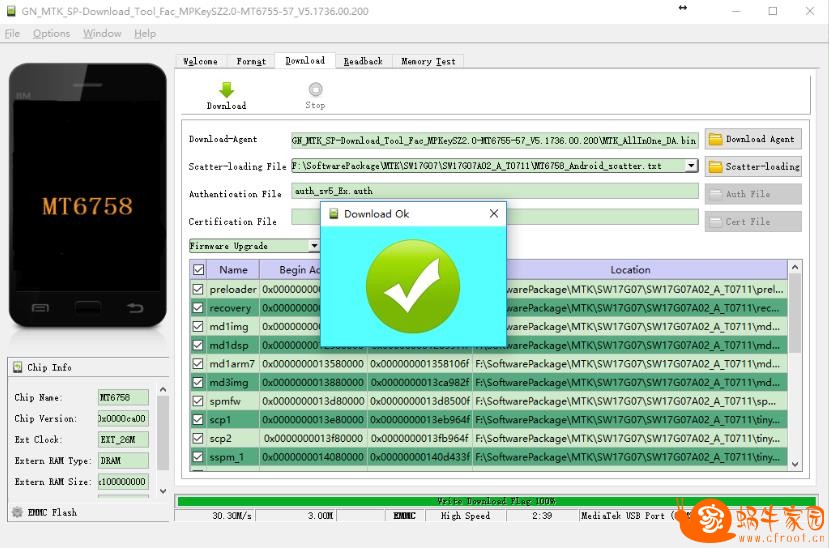Open the Scatter-loading File dropdown arrow
The width and height of the screenshot is (829, 548).
(x=691, y=166)
